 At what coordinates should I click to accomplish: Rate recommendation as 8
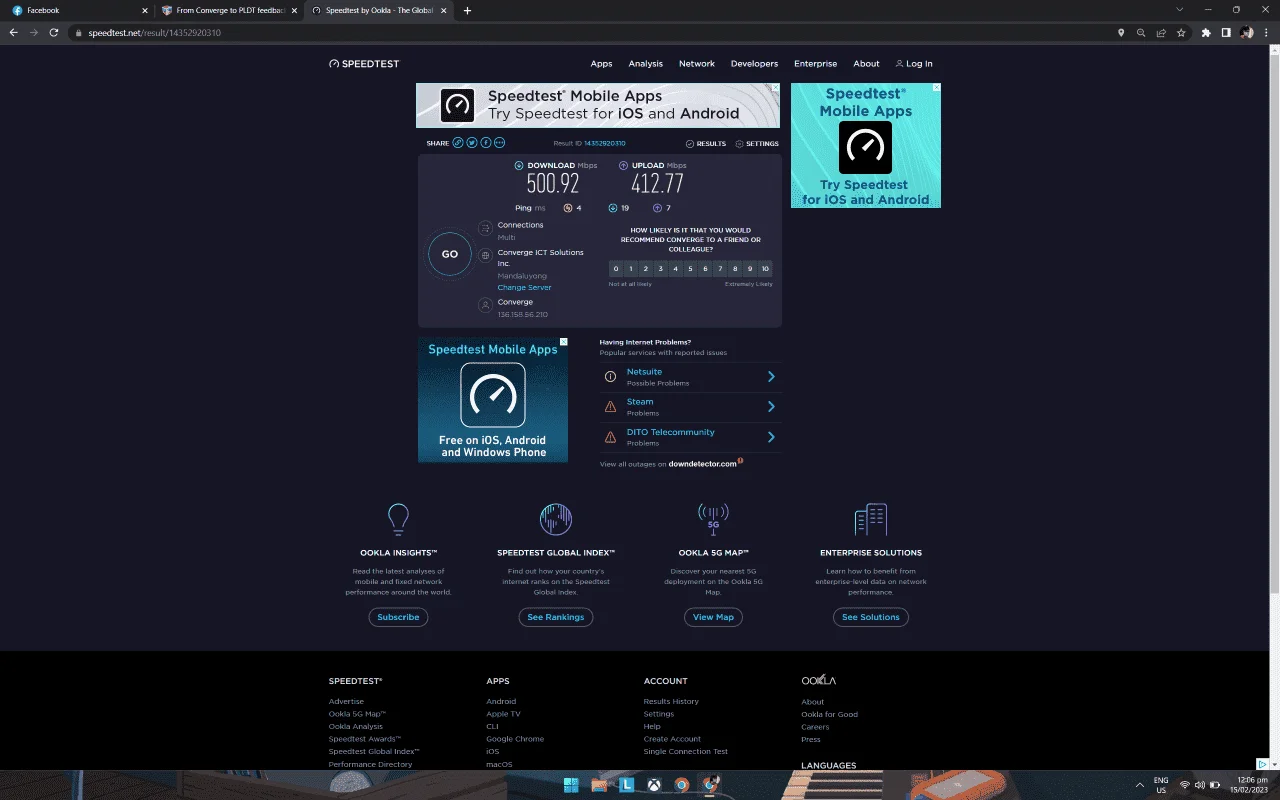pyautogui.click(x=735, y=269)
